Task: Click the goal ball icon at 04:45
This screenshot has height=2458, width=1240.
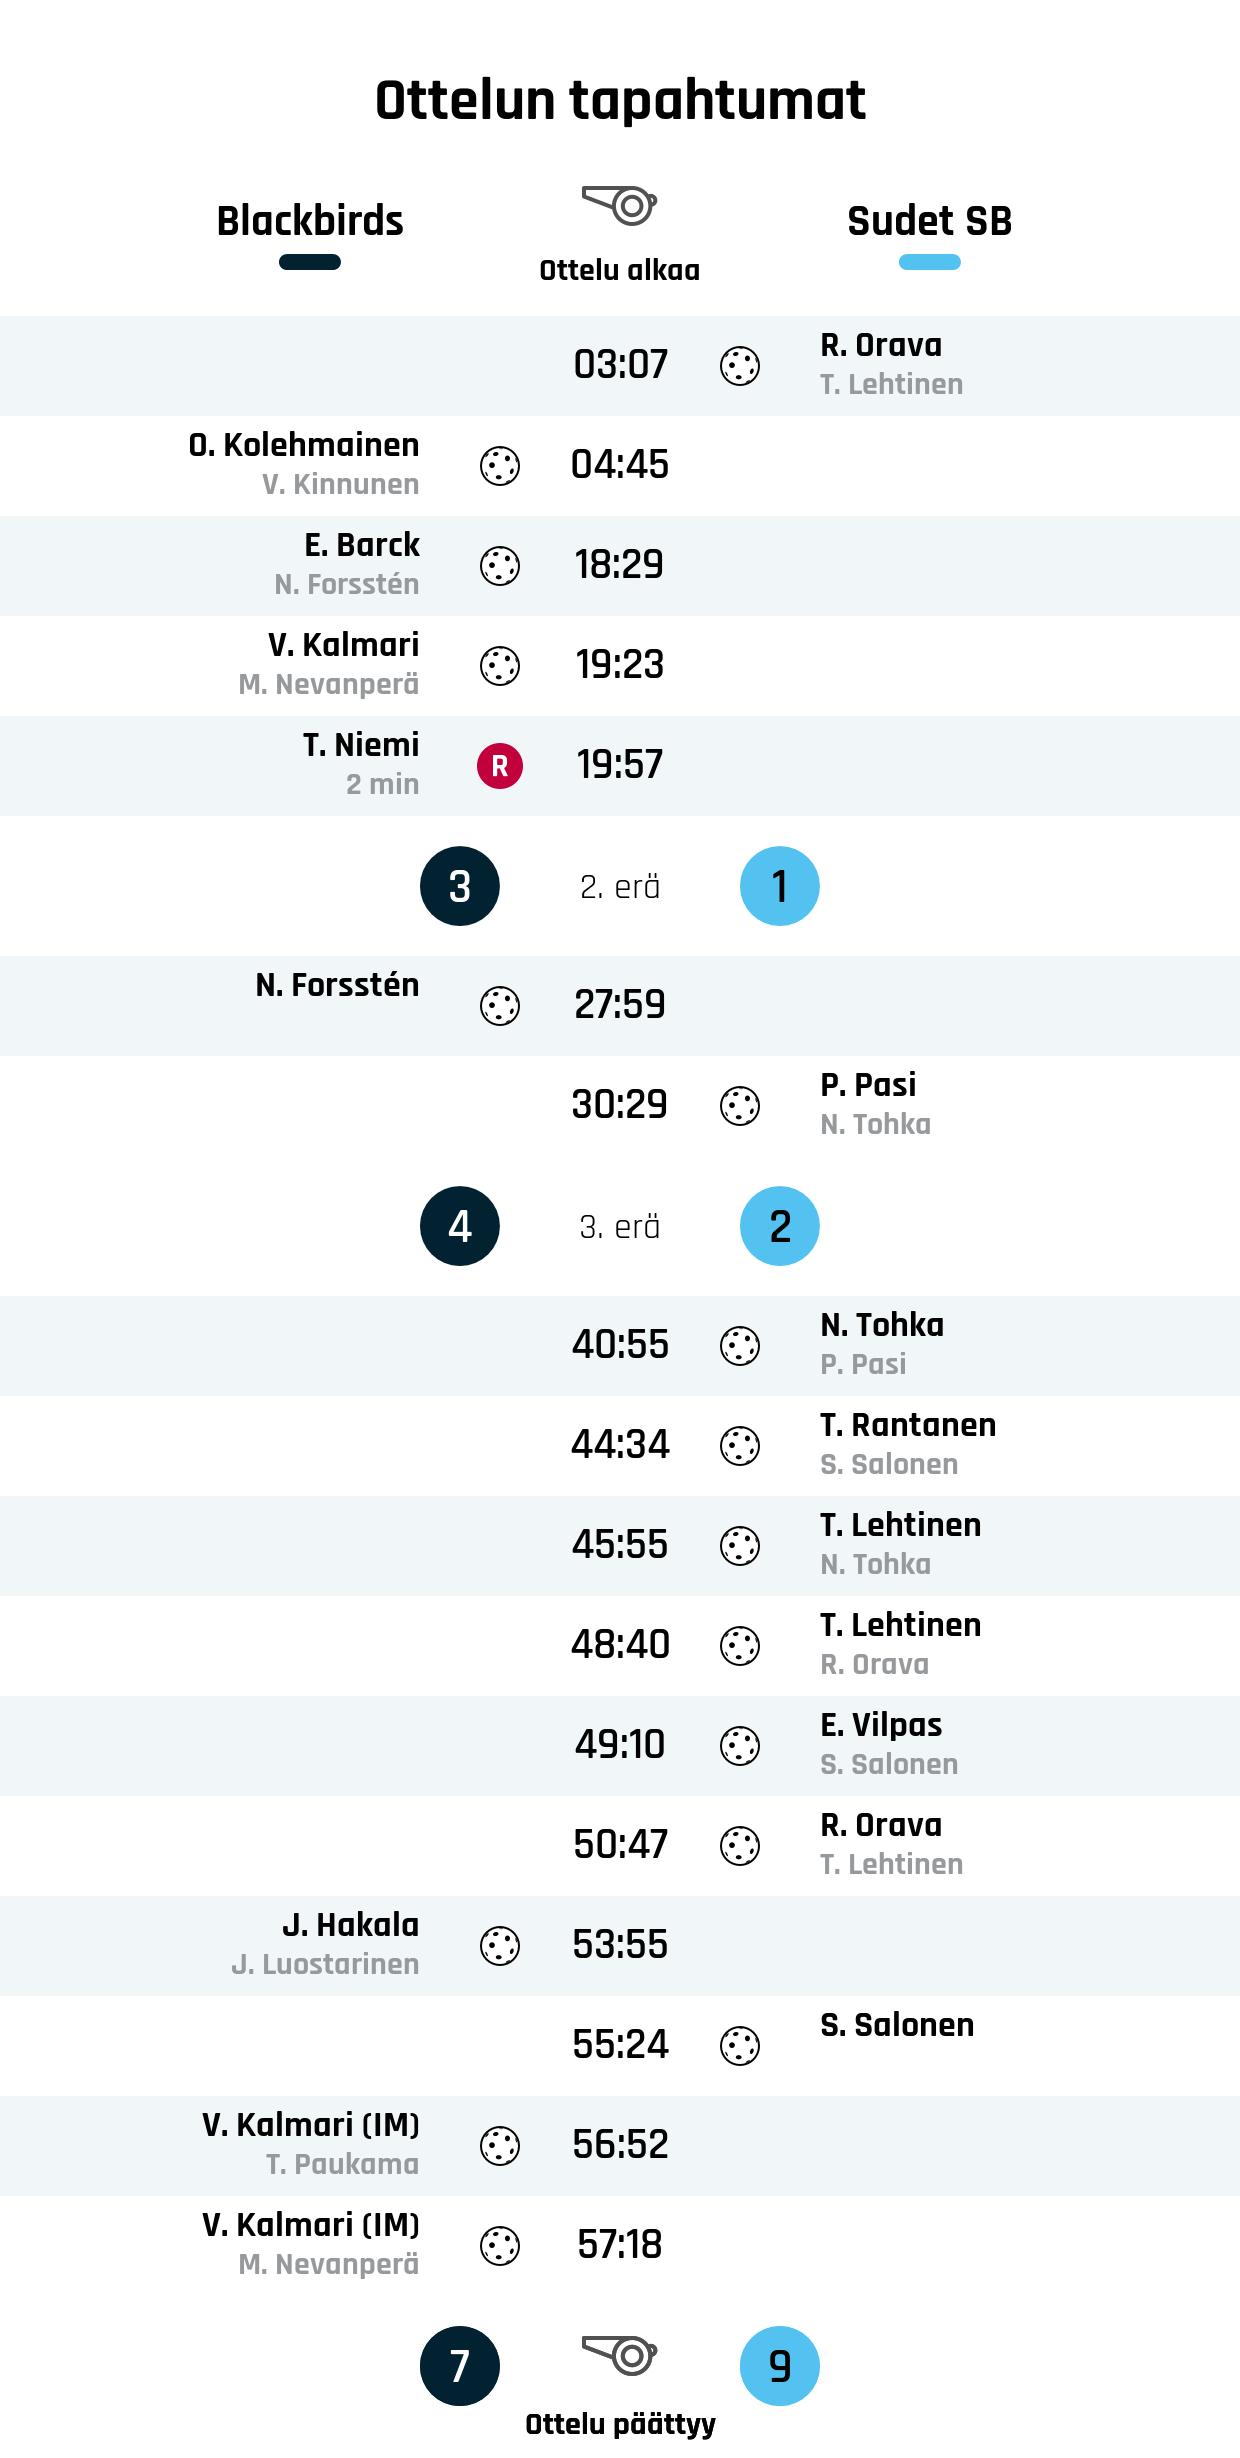Action: click(x=500, y=466)
